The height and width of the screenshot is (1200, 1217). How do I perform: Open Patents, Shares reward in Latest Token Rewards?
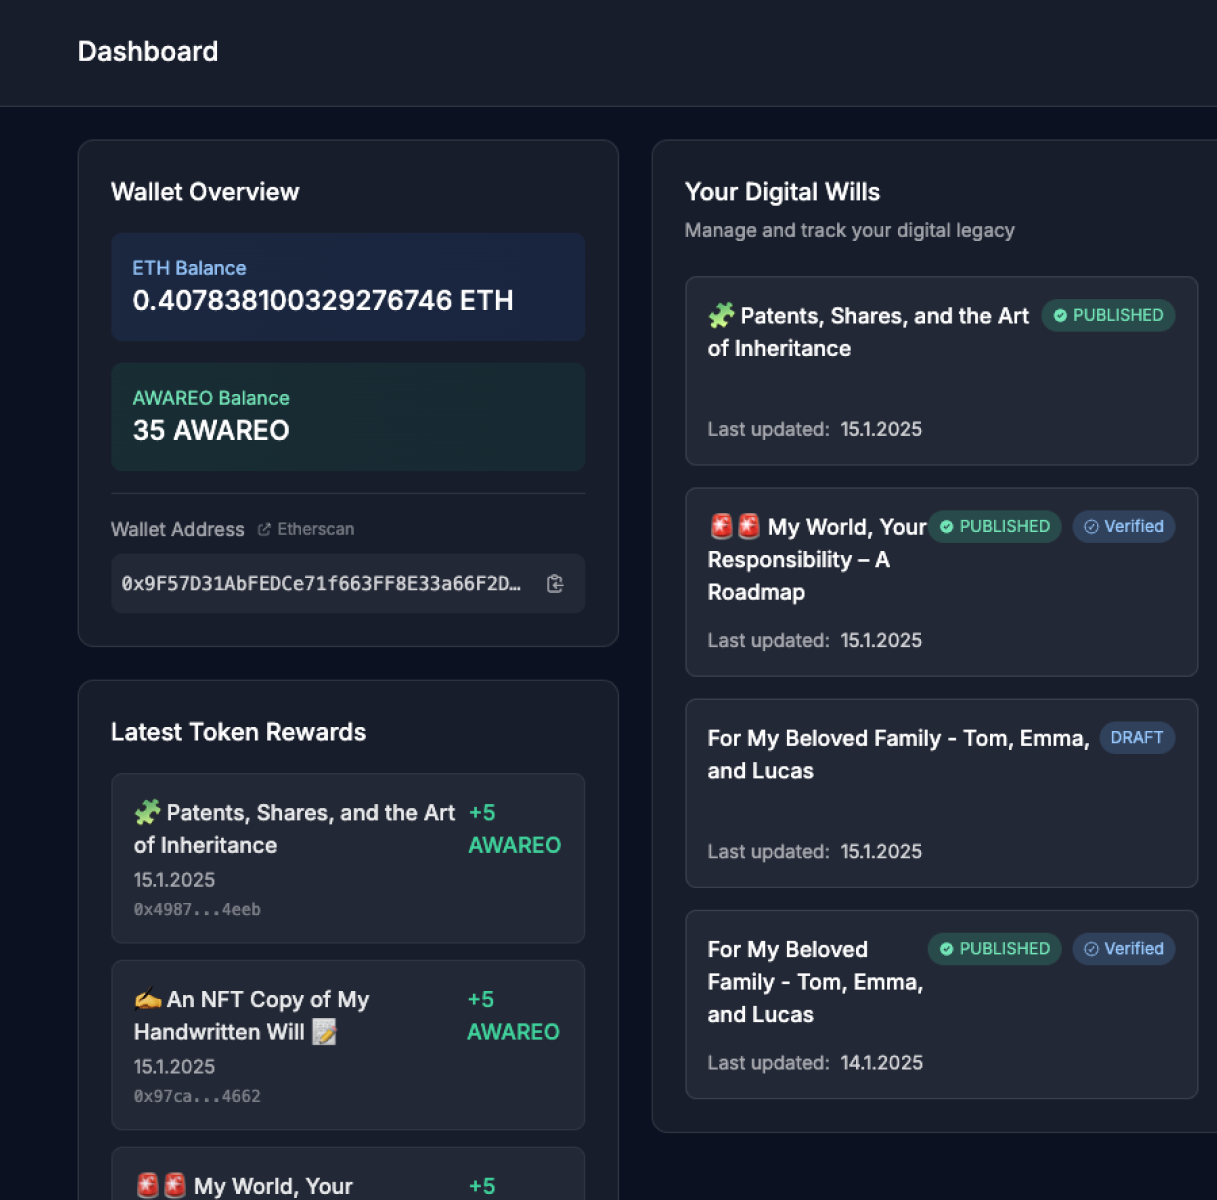[x=348, y=858]
